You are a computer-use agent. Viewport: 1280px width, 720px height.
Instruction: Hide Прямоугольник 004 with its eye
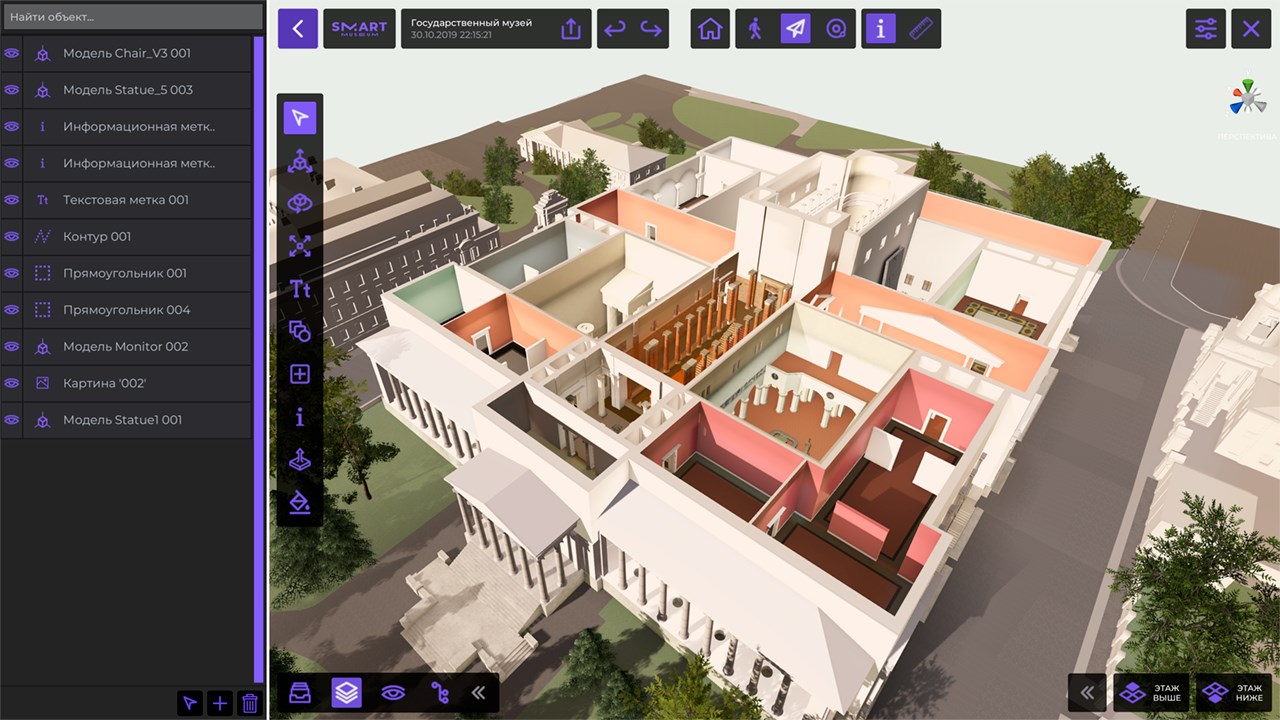pyautogui.click(x=12, y=310)
